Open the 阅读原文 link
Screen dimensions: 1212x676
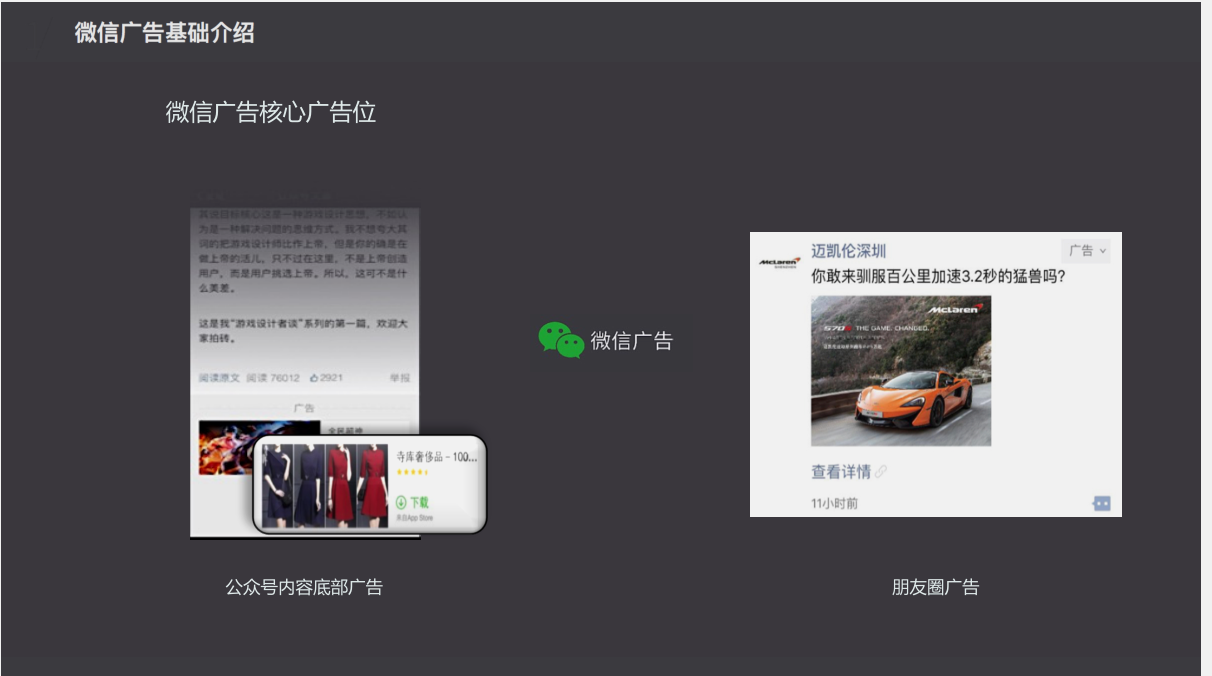click(x=219, y=378)
